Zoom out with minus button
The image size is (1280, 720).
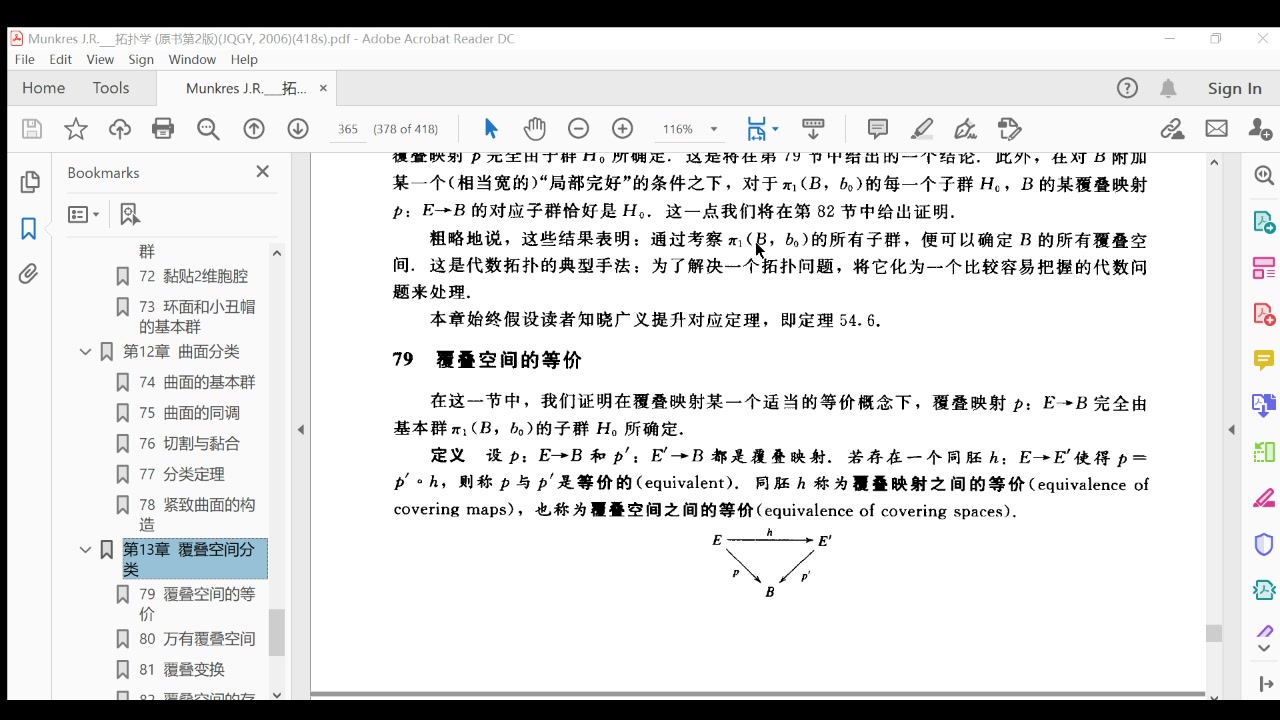pos(578,129)
